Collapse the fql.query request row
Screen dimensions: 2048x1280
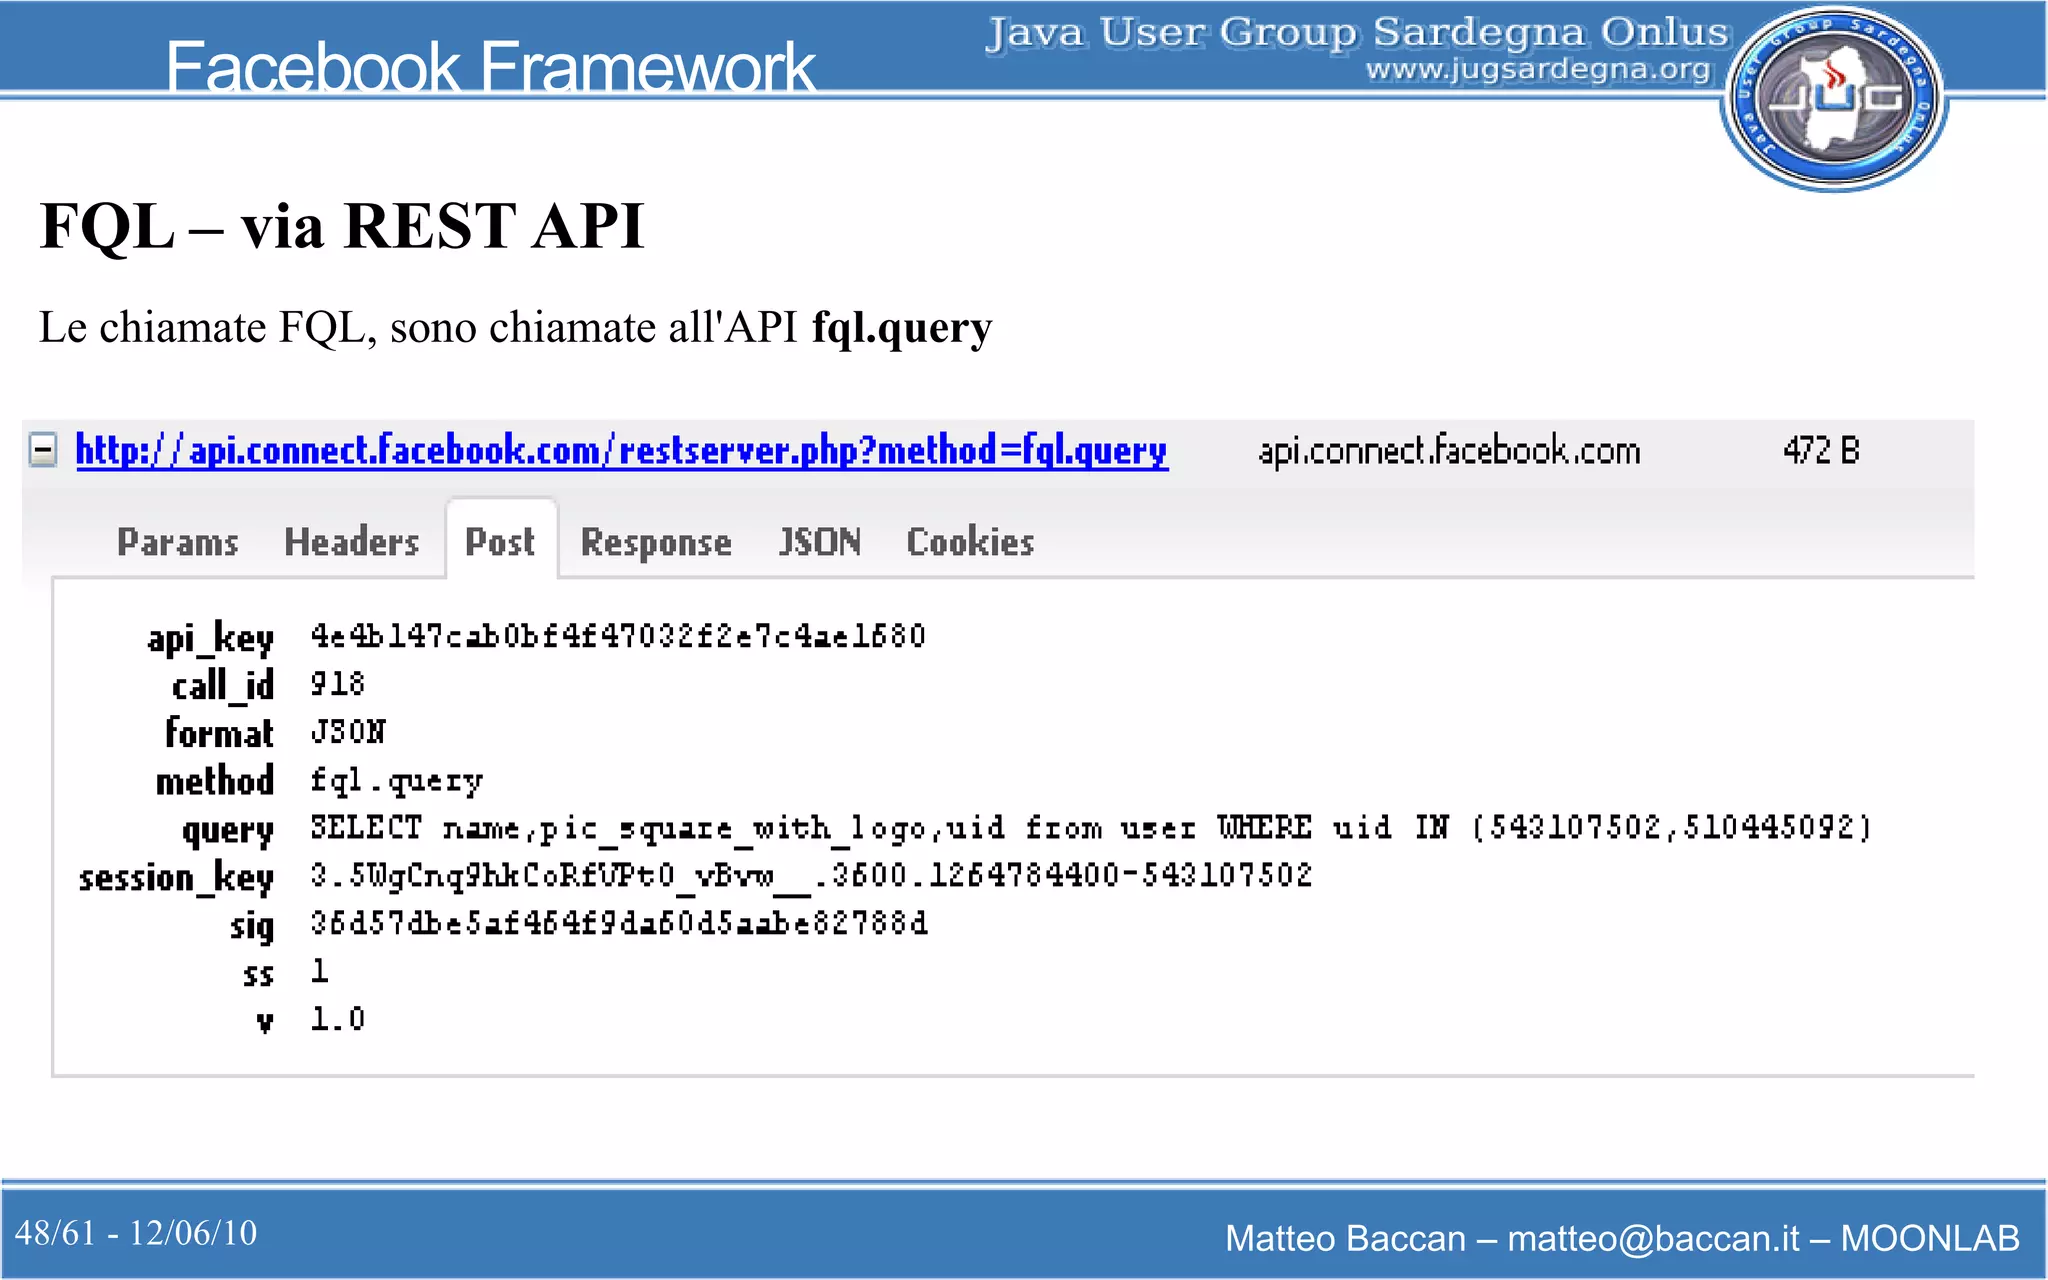click(x=43, y=450)
